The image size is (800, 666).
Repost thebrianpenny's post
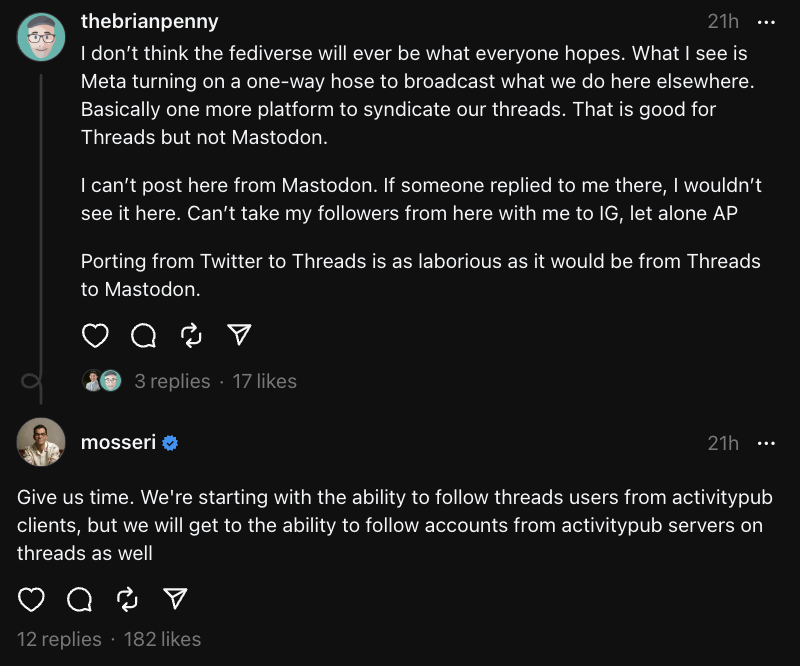click(191, 335)
